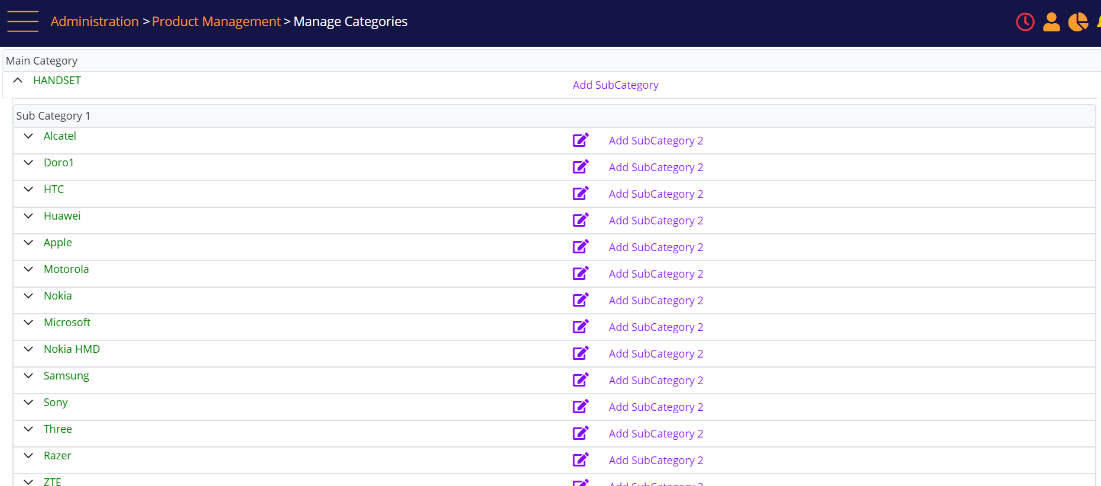Add SubCategory 2 under Apple
1101x486 pixels.
pyautogui.click(x=656, y=247)
